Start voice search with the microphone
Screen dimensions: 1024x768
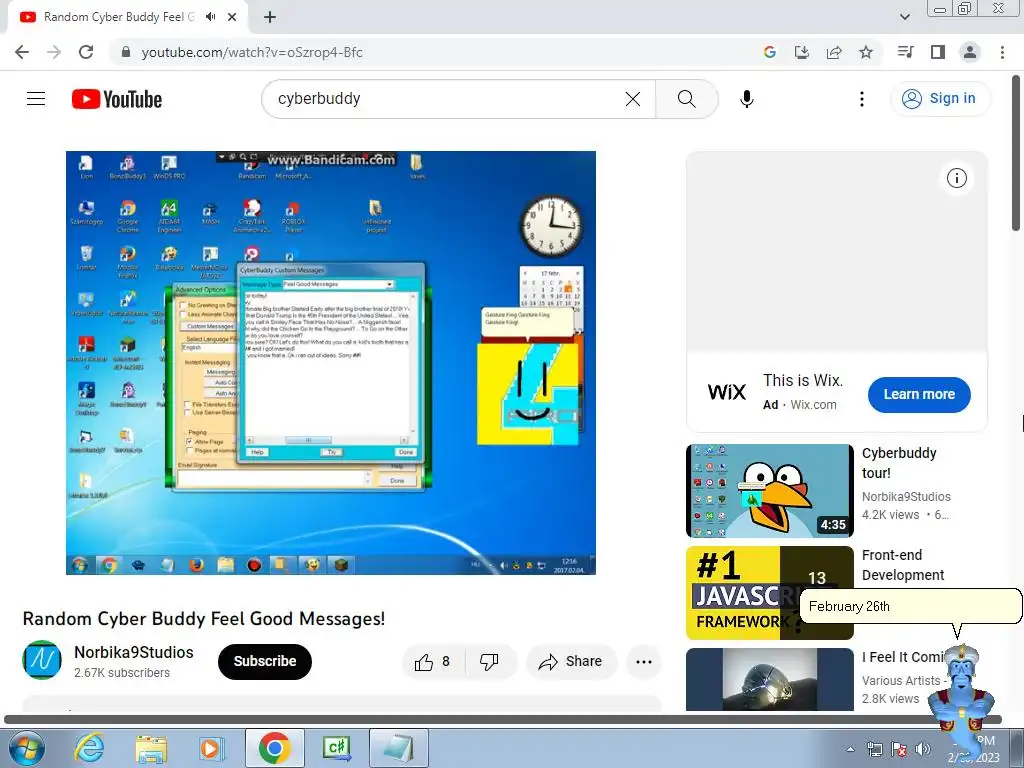746,99
